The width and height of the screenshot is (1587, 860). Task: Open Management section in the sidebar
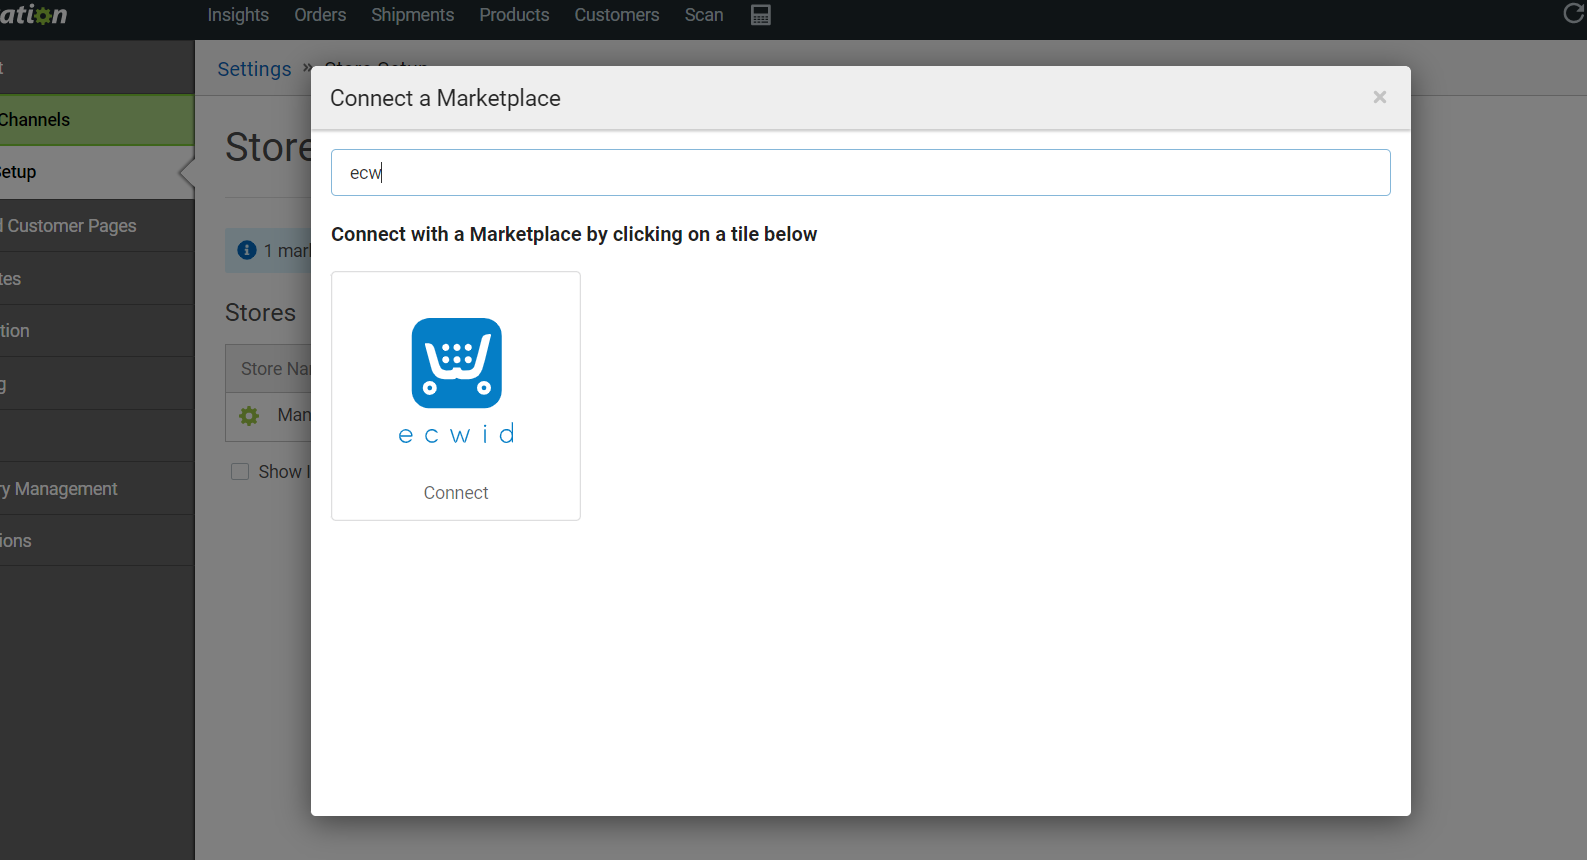[x=97, y=489]
